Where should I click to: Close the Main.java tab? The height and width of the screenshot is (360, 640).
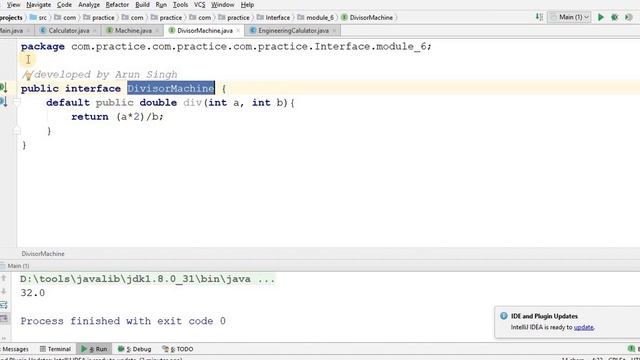pos(28,31)
